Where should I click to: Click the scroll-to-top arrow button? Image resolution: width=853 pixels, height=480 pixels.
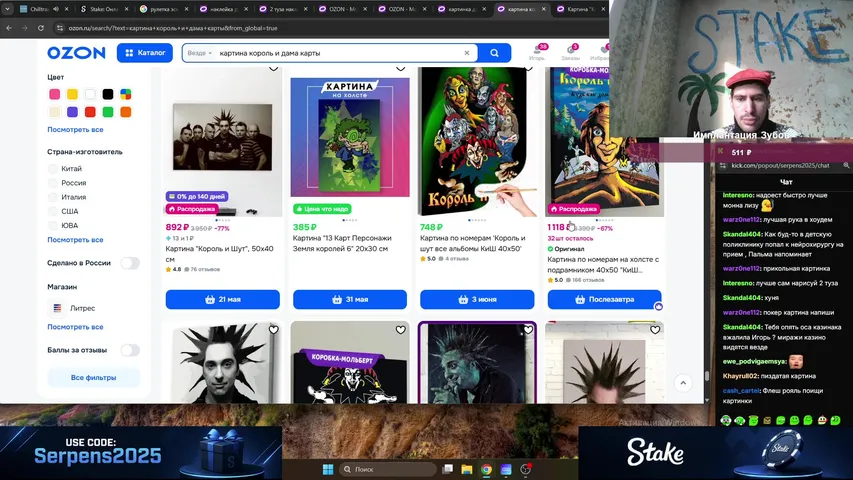pos(683,383)
